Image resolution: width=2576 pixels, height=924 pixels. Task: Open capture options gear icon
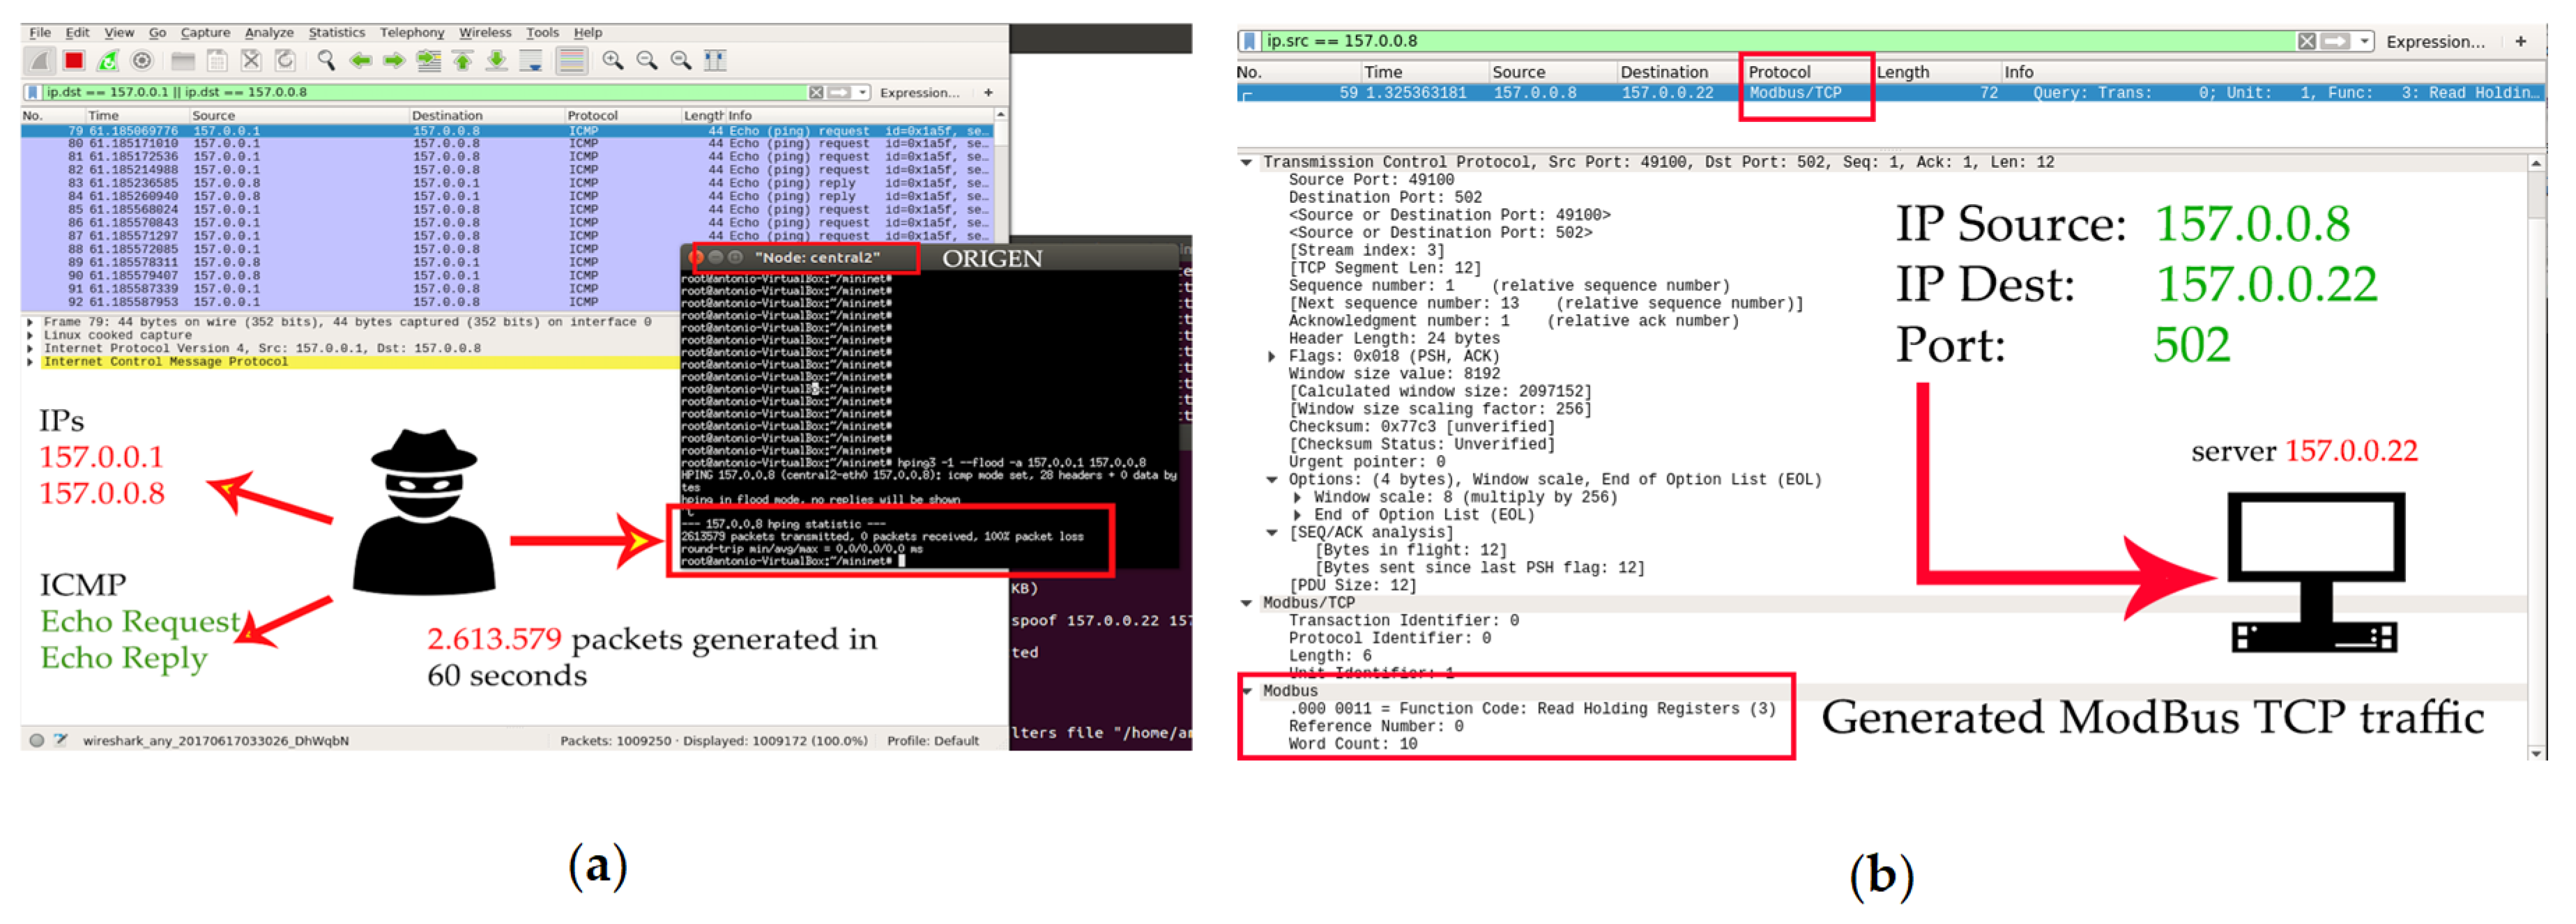click(x=142, y=61)
